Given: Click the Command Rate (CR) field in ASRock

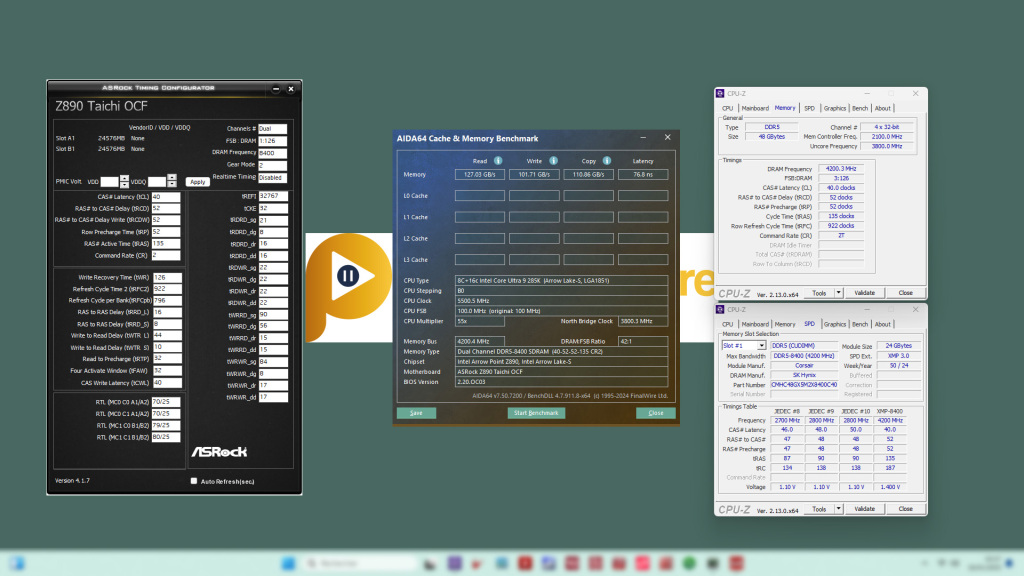Looking at the screenshot, I should tap(166, 255).
